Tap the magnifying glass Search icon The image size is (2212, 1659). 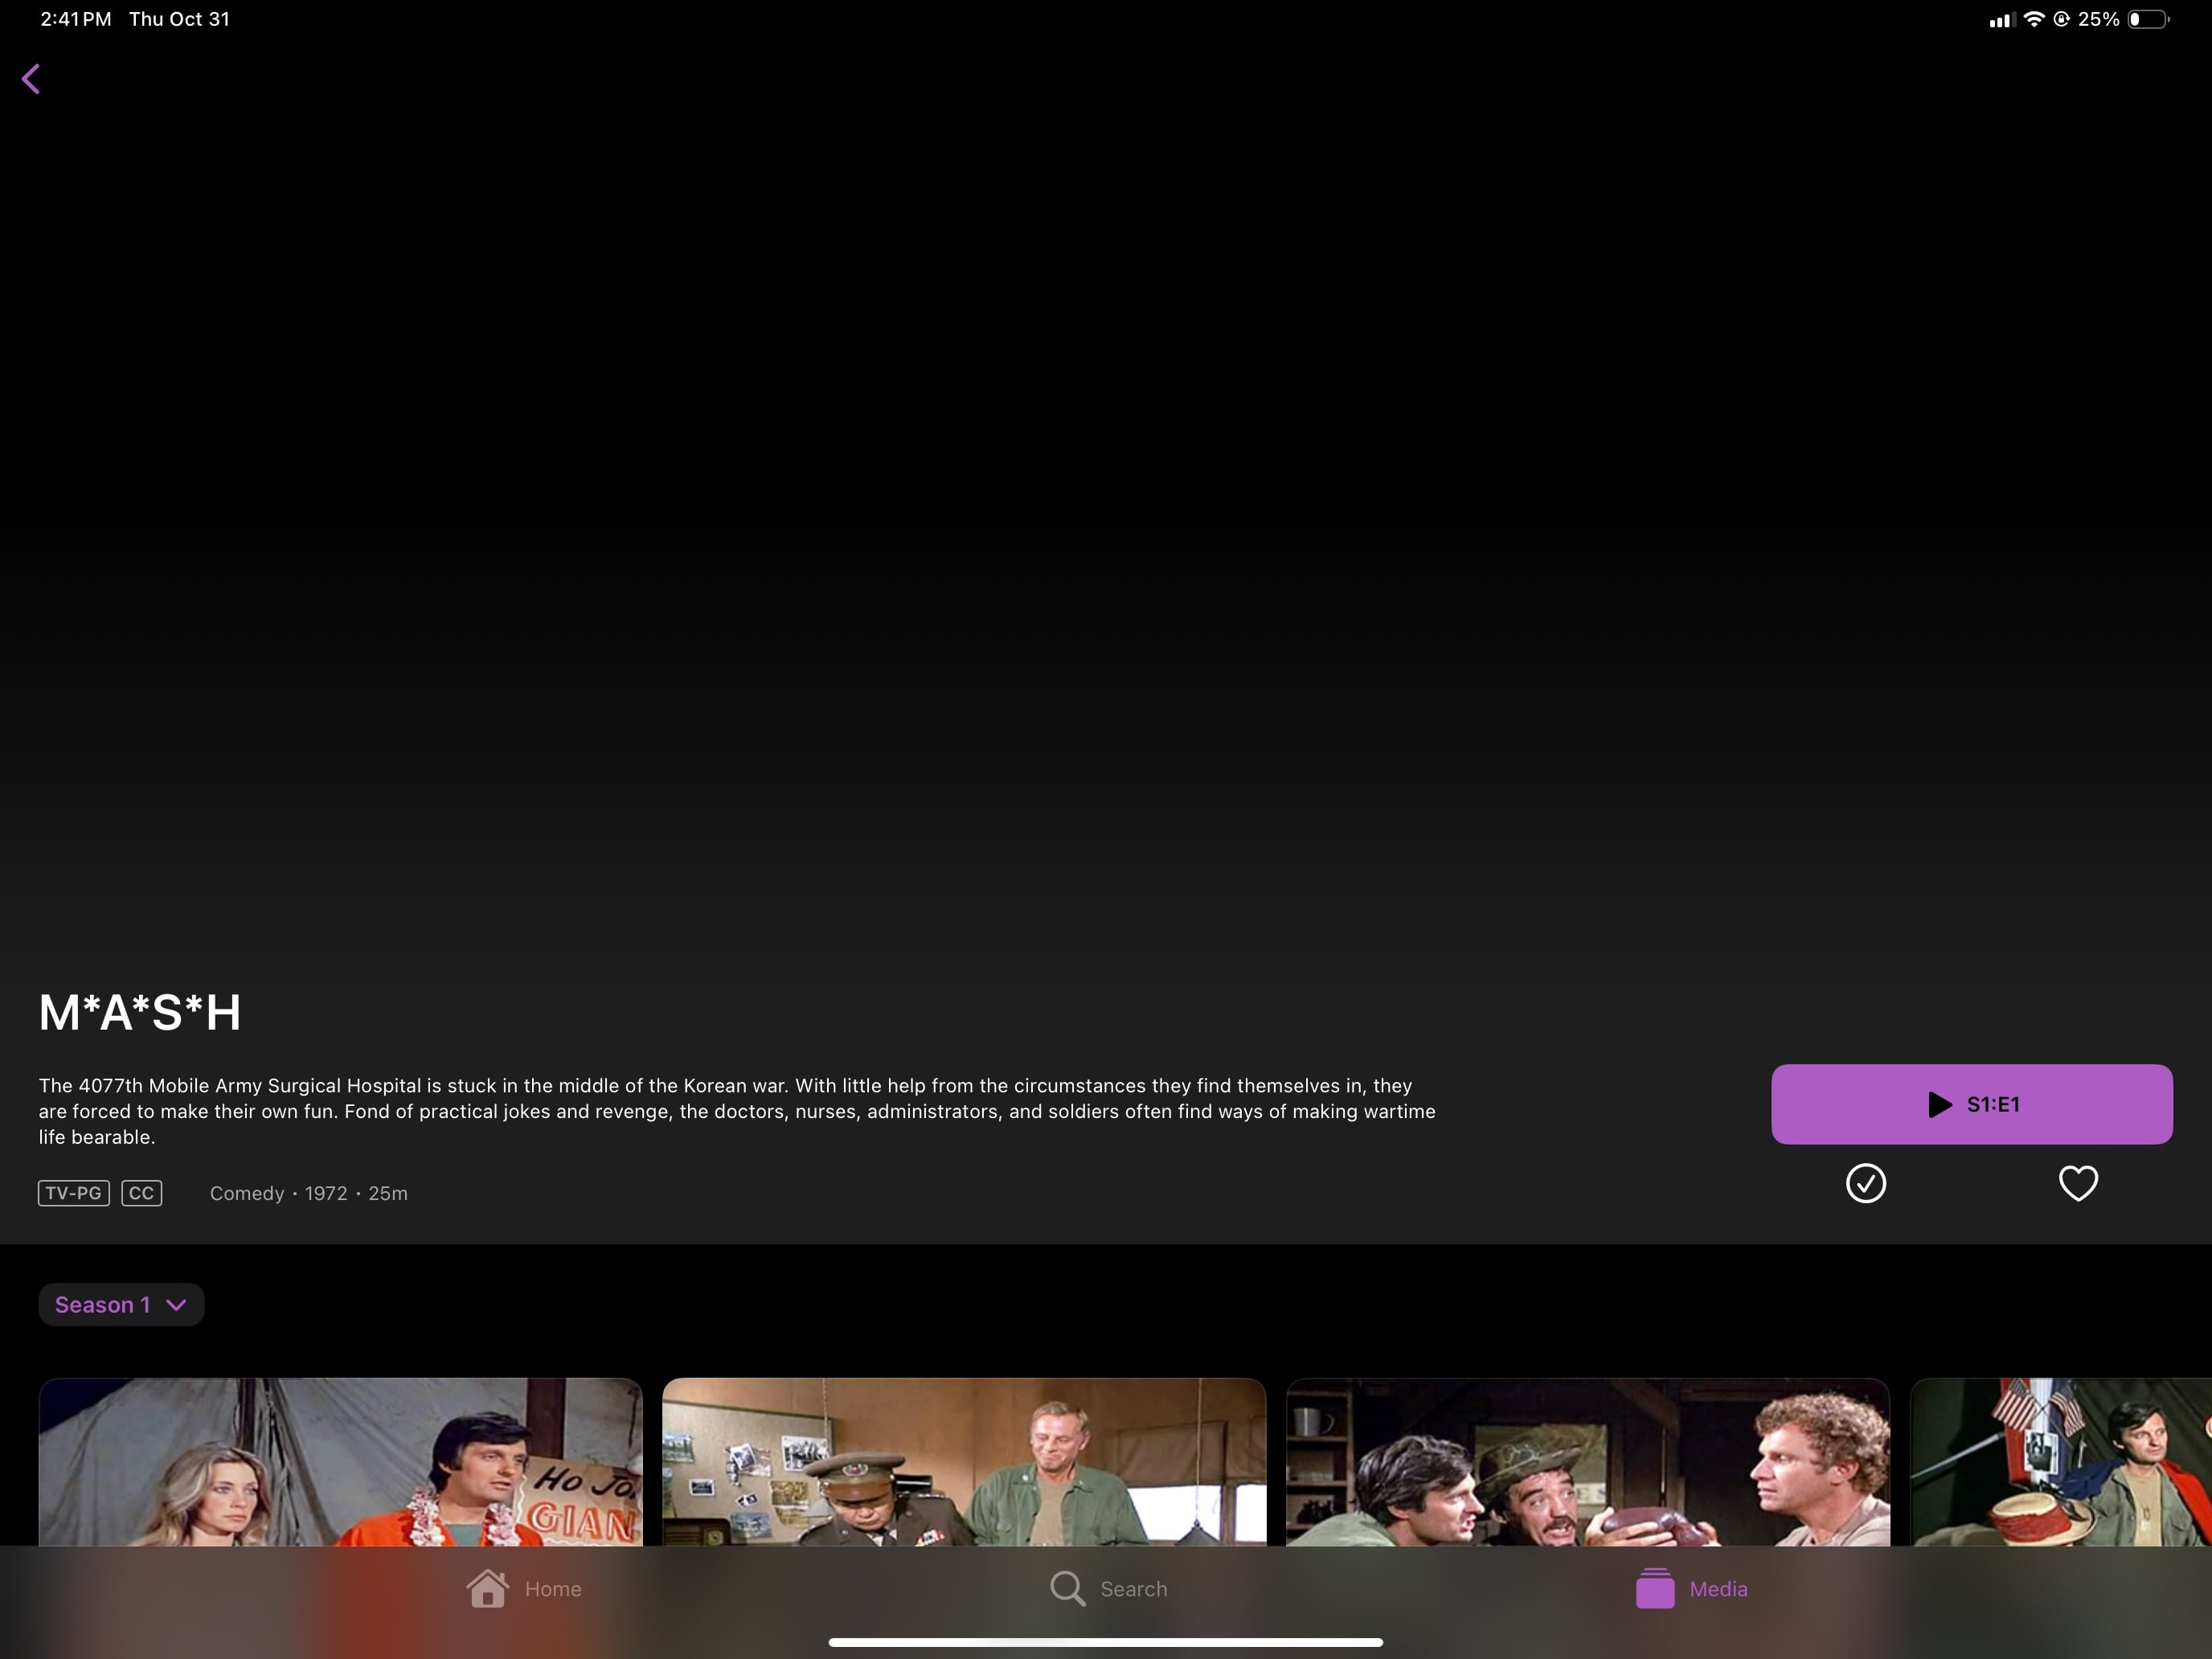click(1067, 1588)
